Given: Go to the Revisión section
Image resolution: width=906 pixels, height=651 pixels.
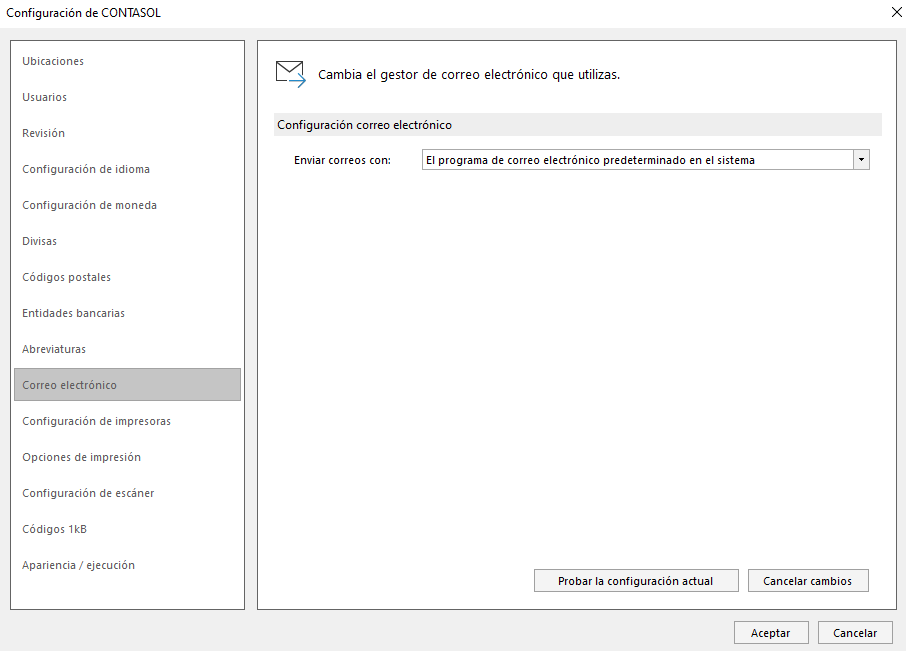Looking at the screenshot, I should 43,133.
